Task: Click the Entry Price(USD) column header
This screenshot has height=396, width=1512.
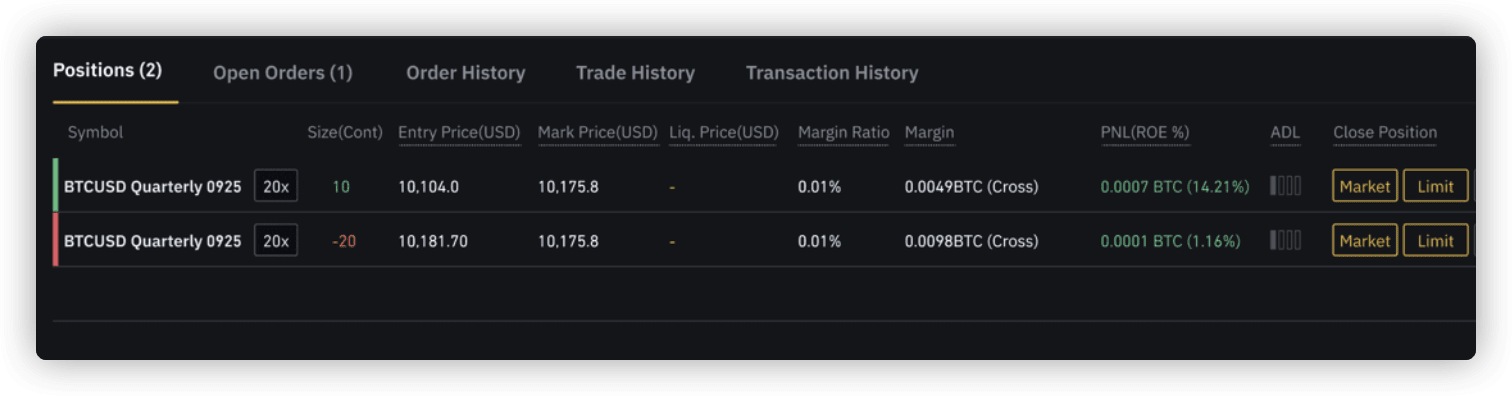Action: (x=459, y=133)
